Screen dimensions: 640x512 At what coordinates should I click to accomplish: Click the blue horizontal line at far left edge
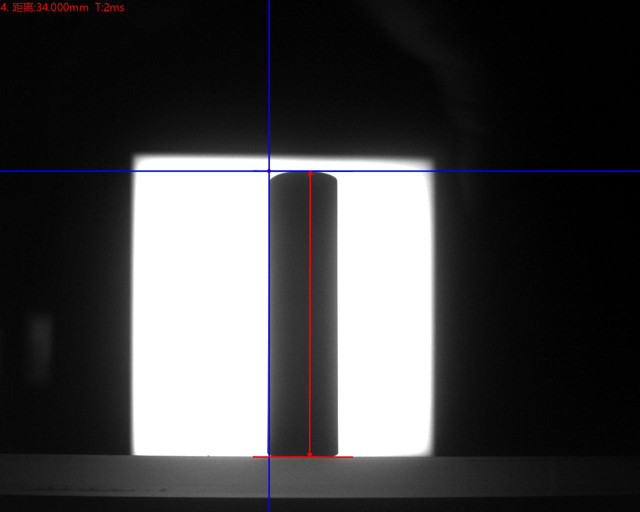pyautogui.click(x=8, y=171)
